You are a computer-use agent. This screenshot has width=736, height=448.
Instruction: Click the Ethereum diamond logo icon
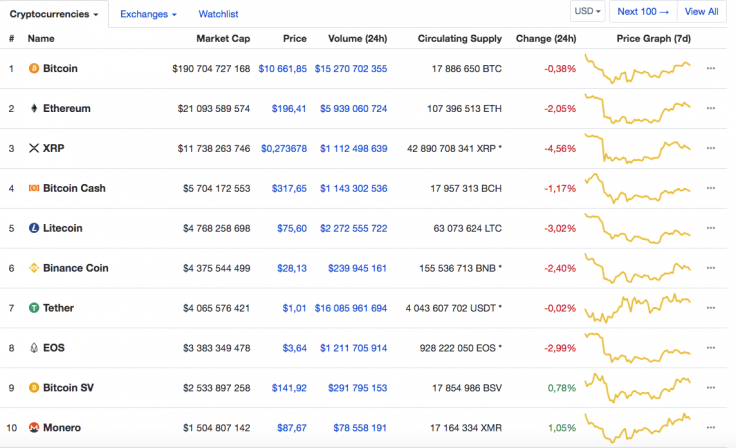tap(34, 108)
